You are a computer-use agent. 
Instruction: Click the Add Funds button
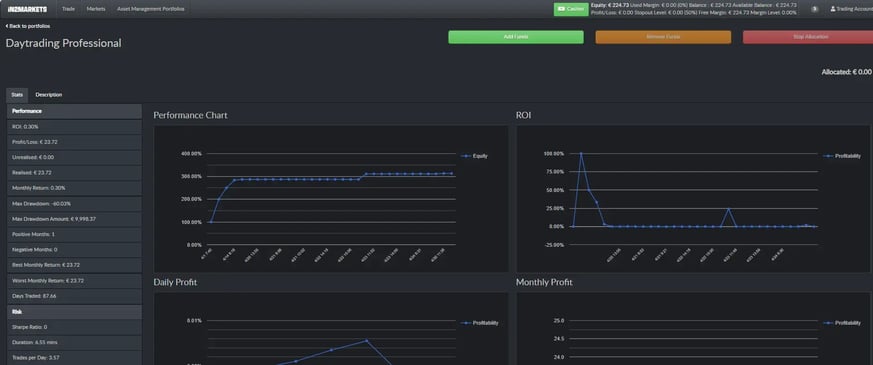point(516,37)
